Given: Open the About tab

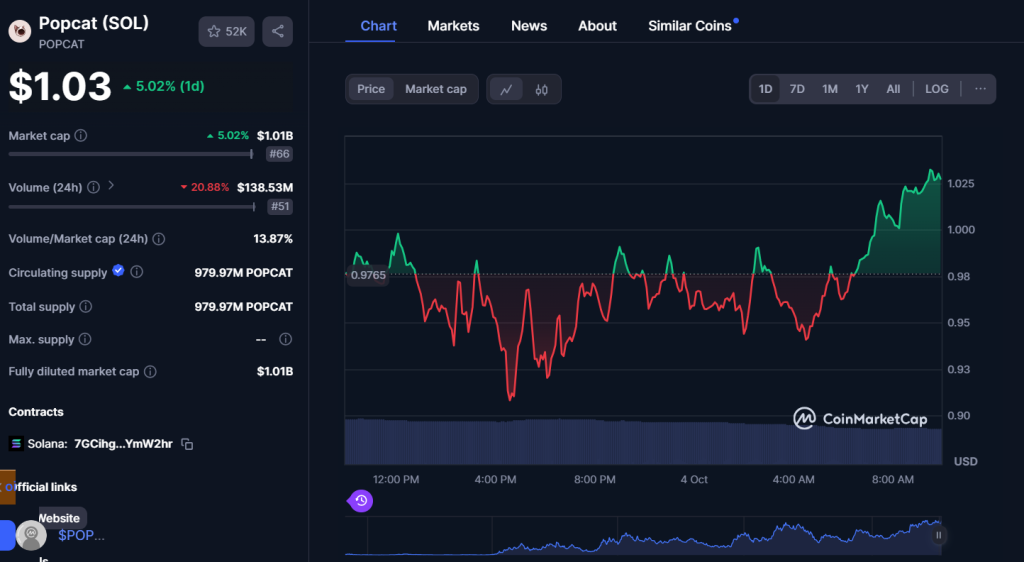Looking at the screenshot, I should point(597,26).
